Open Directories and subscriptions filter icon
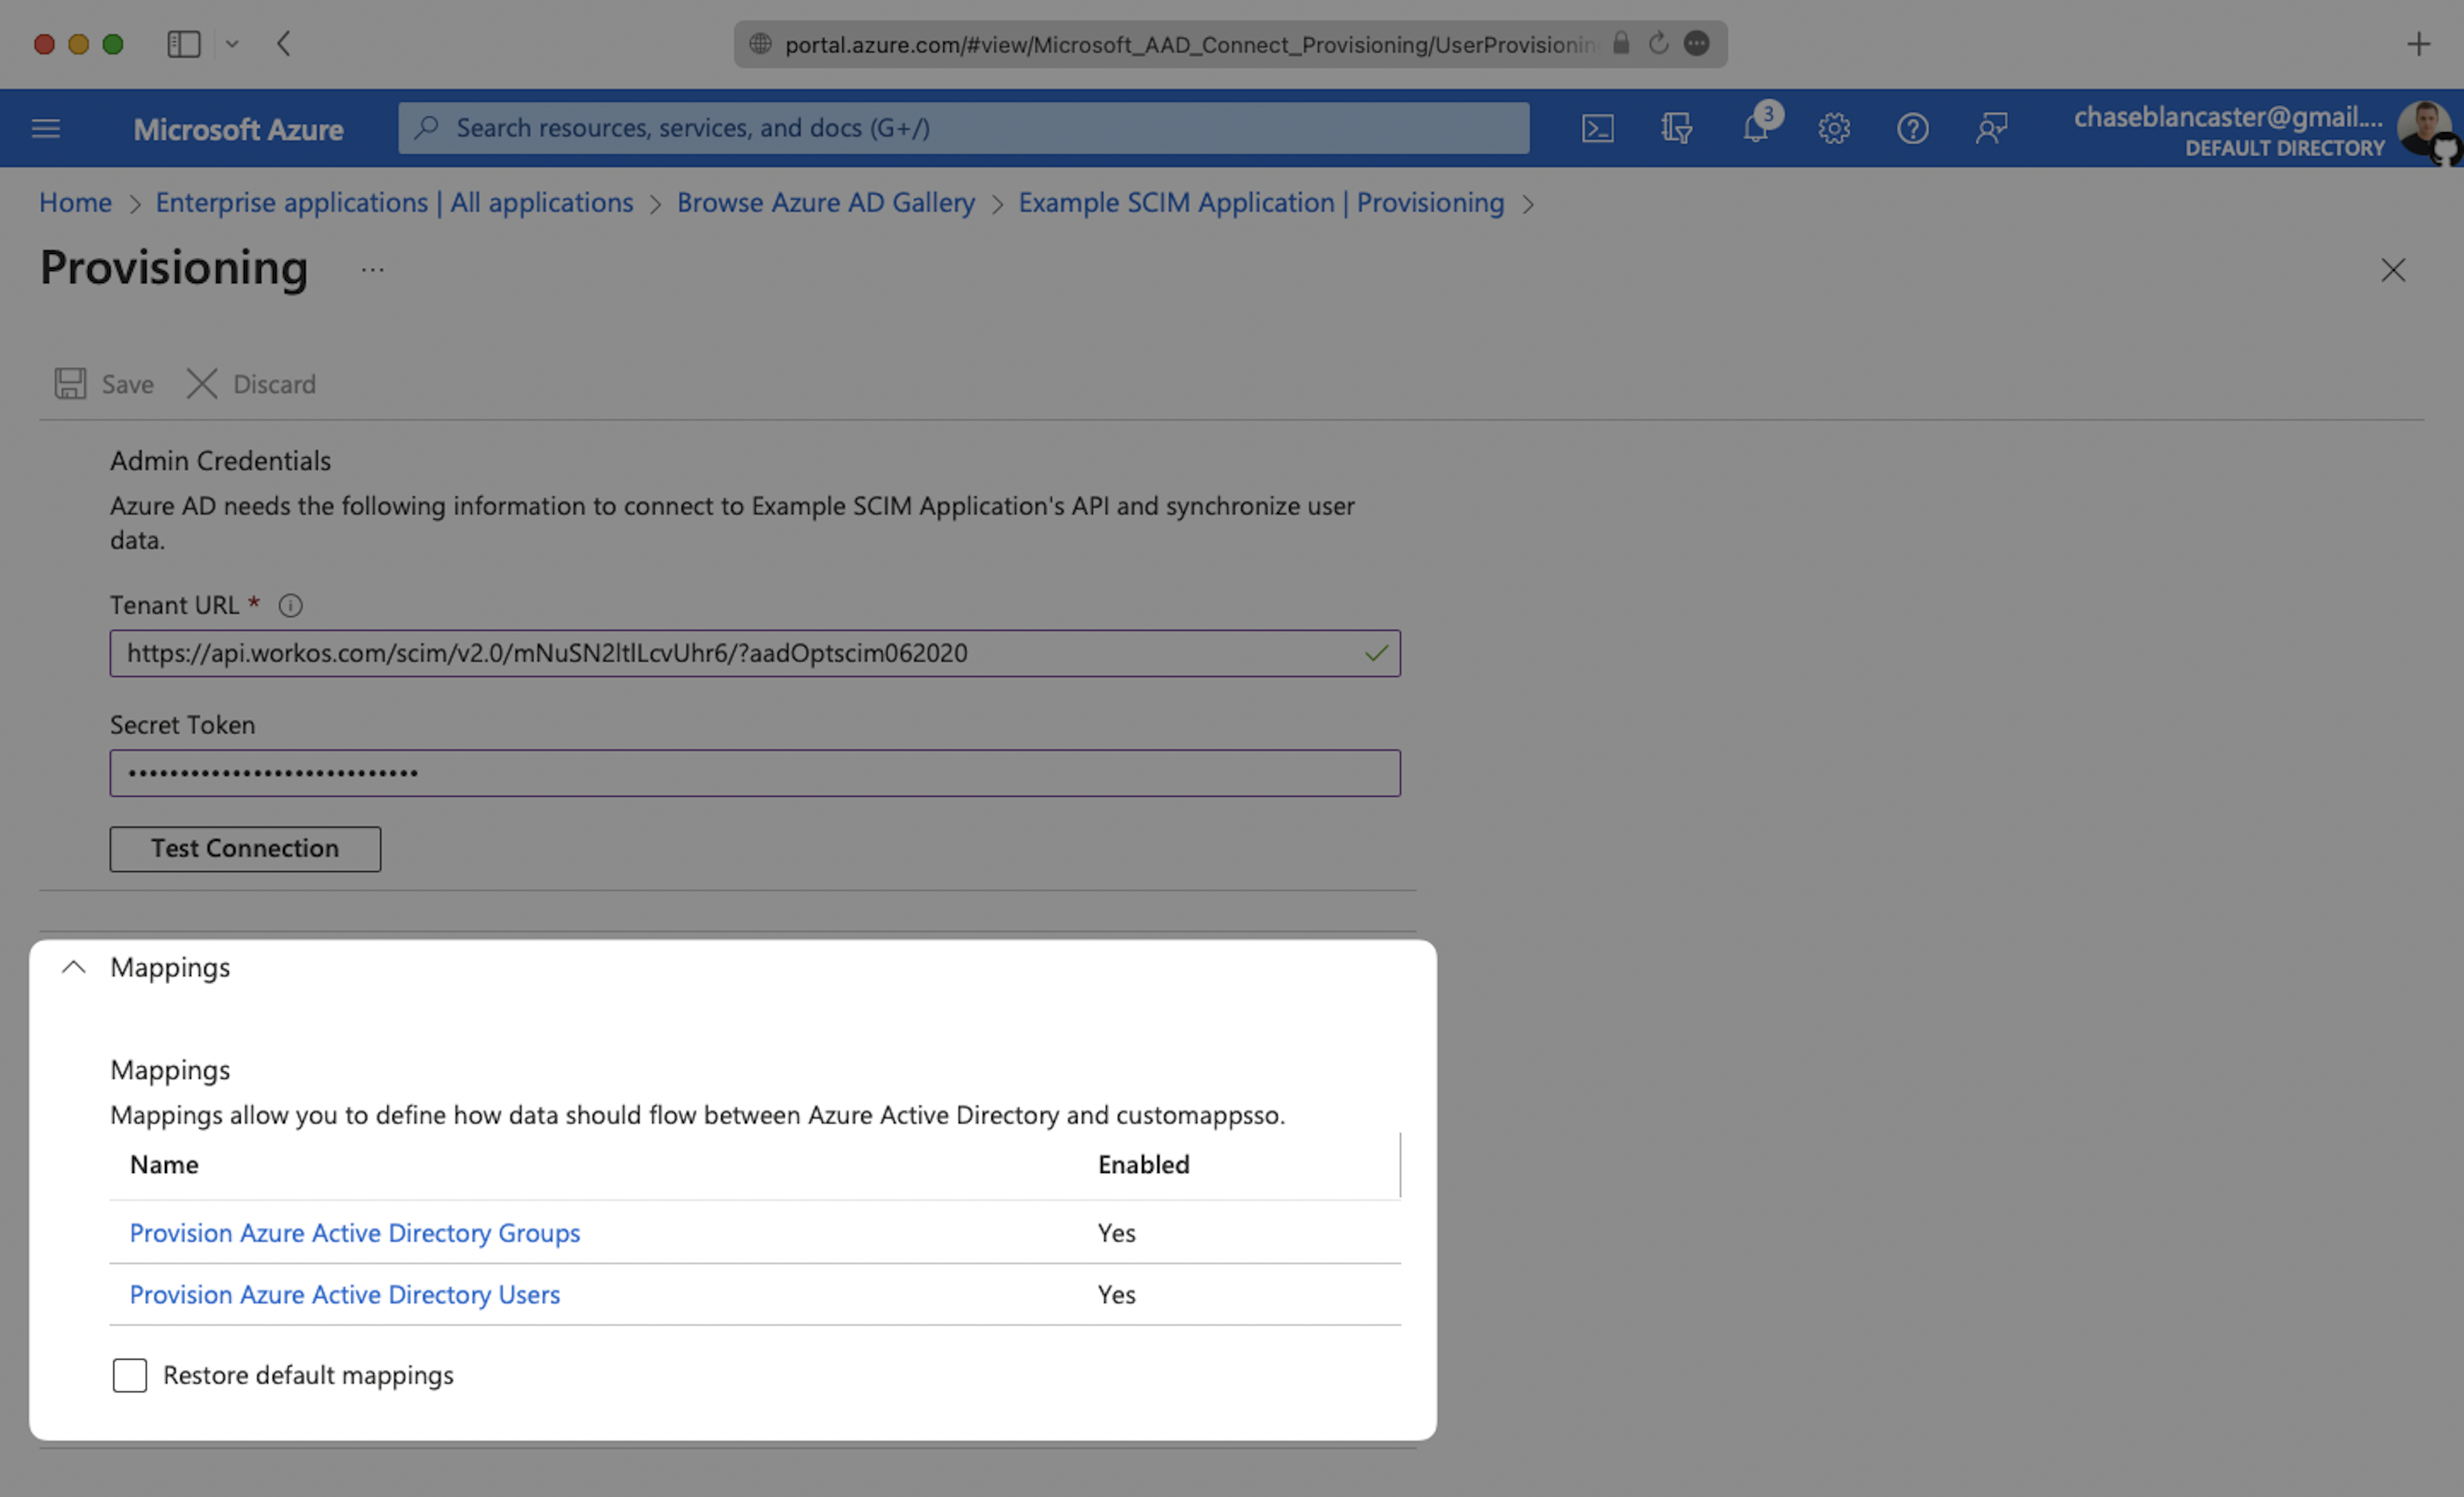The height and width of the screenshot is (1497, 2464). click(1676, 129)
